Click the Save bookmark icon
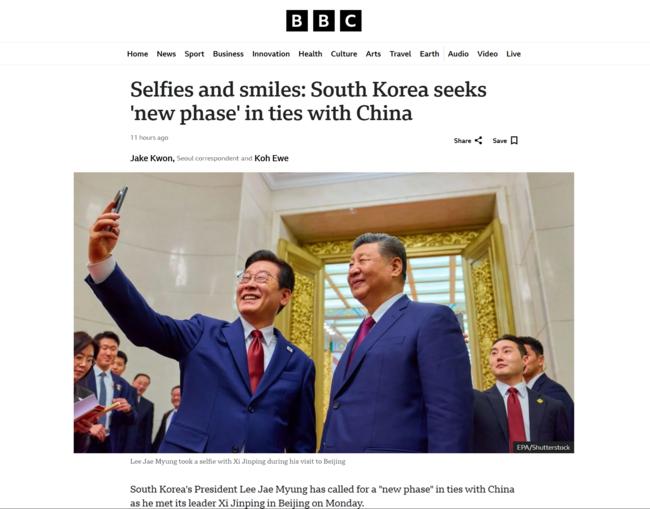This screenshot has width=650, height=509. 514,141
